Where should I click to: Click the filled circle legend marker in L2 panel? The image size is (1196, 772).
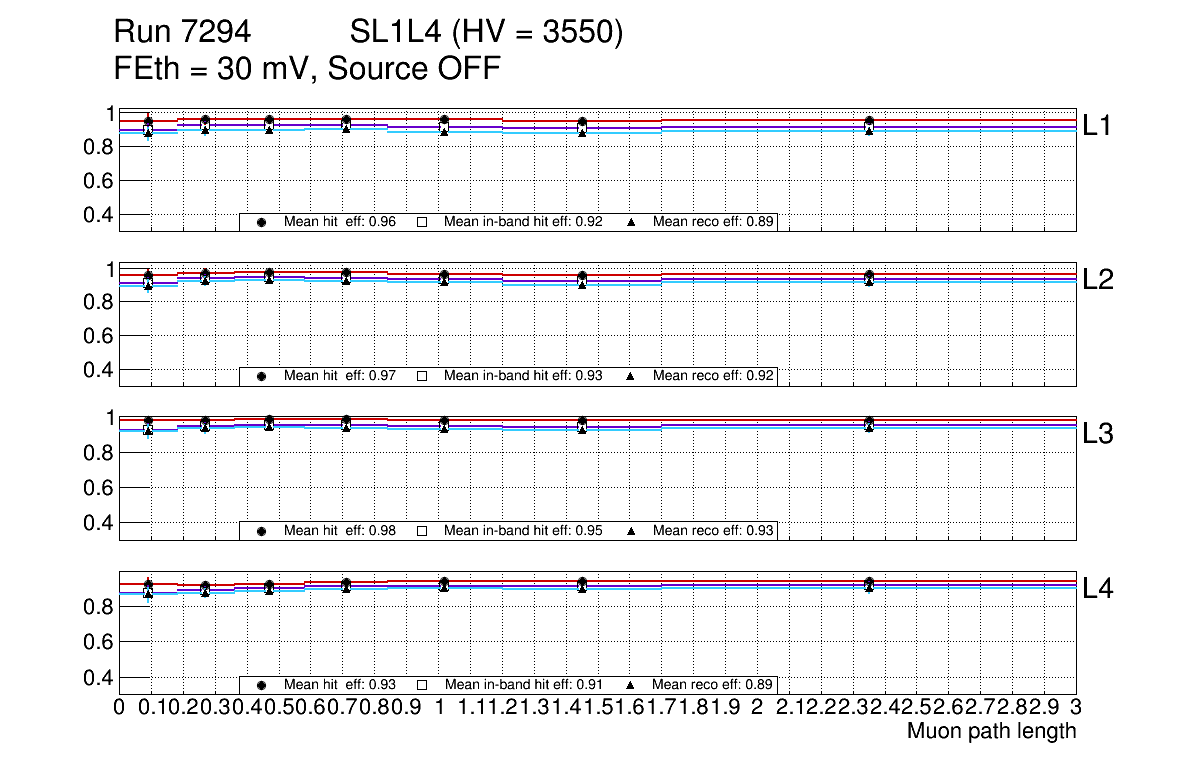[x=261, y=376]
